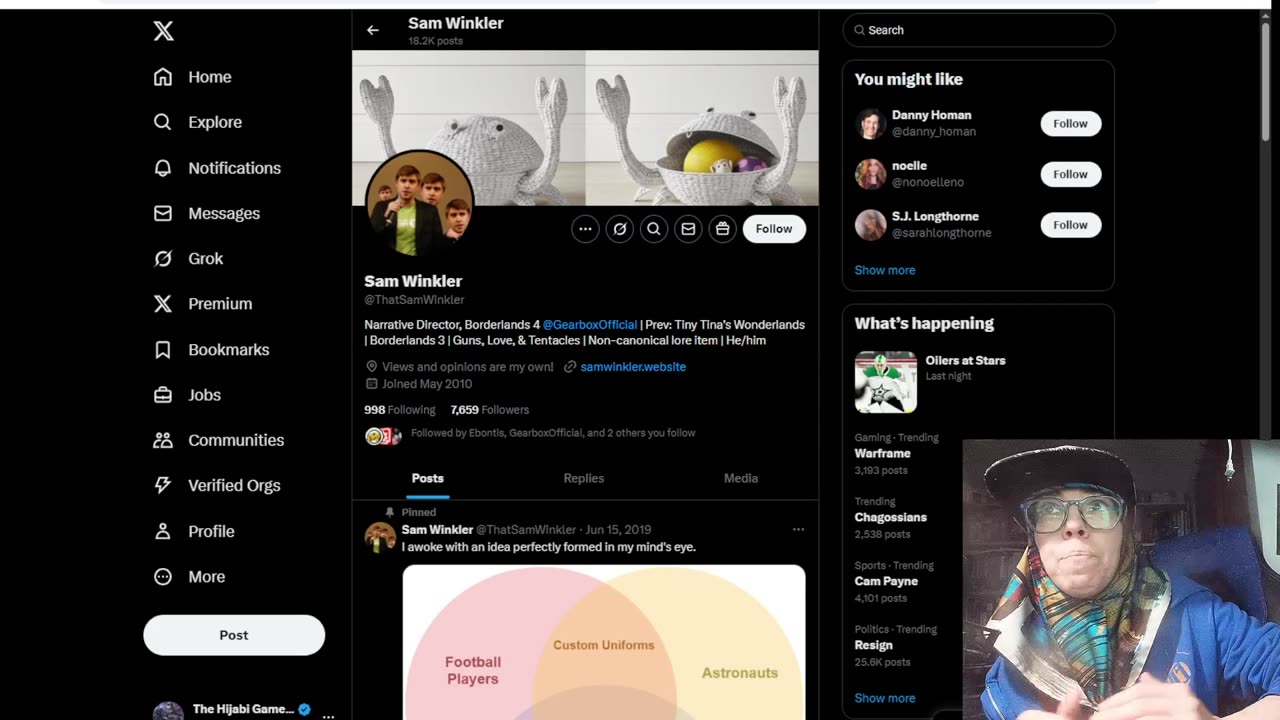Open profile more options ellipsis button
Viewport: 1280px width, 720px height.
(585, 229)
